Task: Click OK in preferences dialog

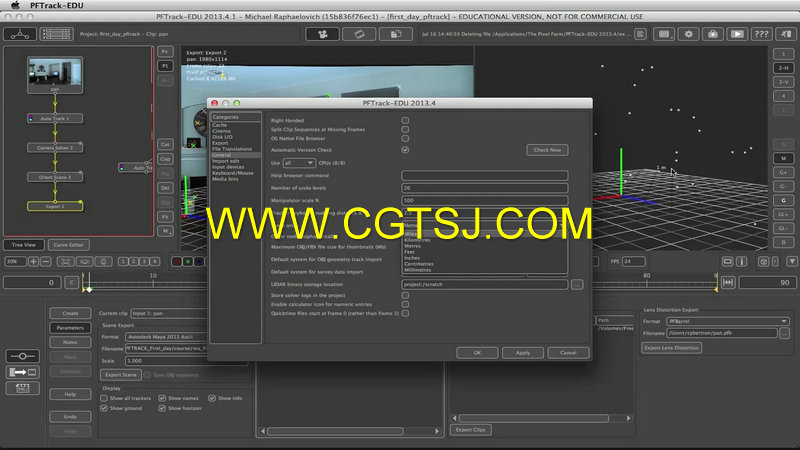Action: tap(477, 353)
